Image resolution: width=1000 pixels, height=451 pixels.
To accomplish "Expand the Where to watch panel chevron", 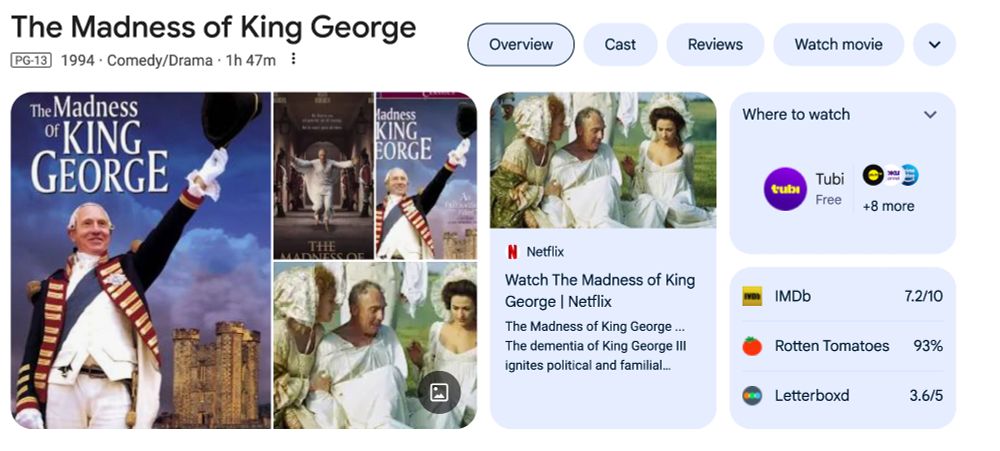I will click(930, 115).
